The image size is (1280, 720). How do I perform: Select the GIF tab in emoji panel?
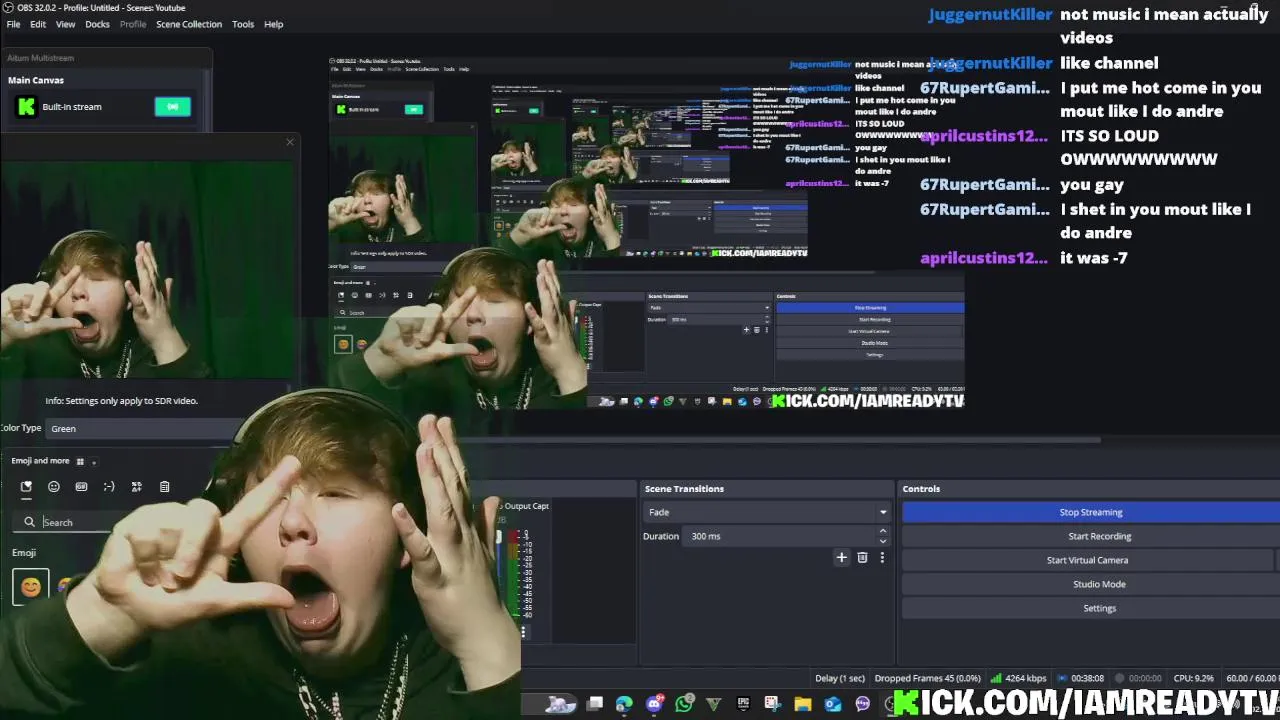click(x=81, y=487)
